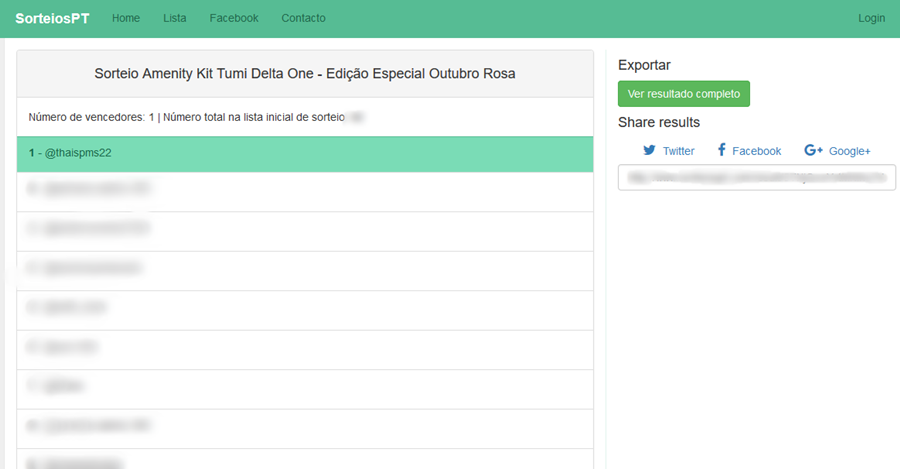Image resolution: width=900 pixels, height=469 pixels.
Task: Click the 'Exportar' section heading
Action: tap(644, 65)
